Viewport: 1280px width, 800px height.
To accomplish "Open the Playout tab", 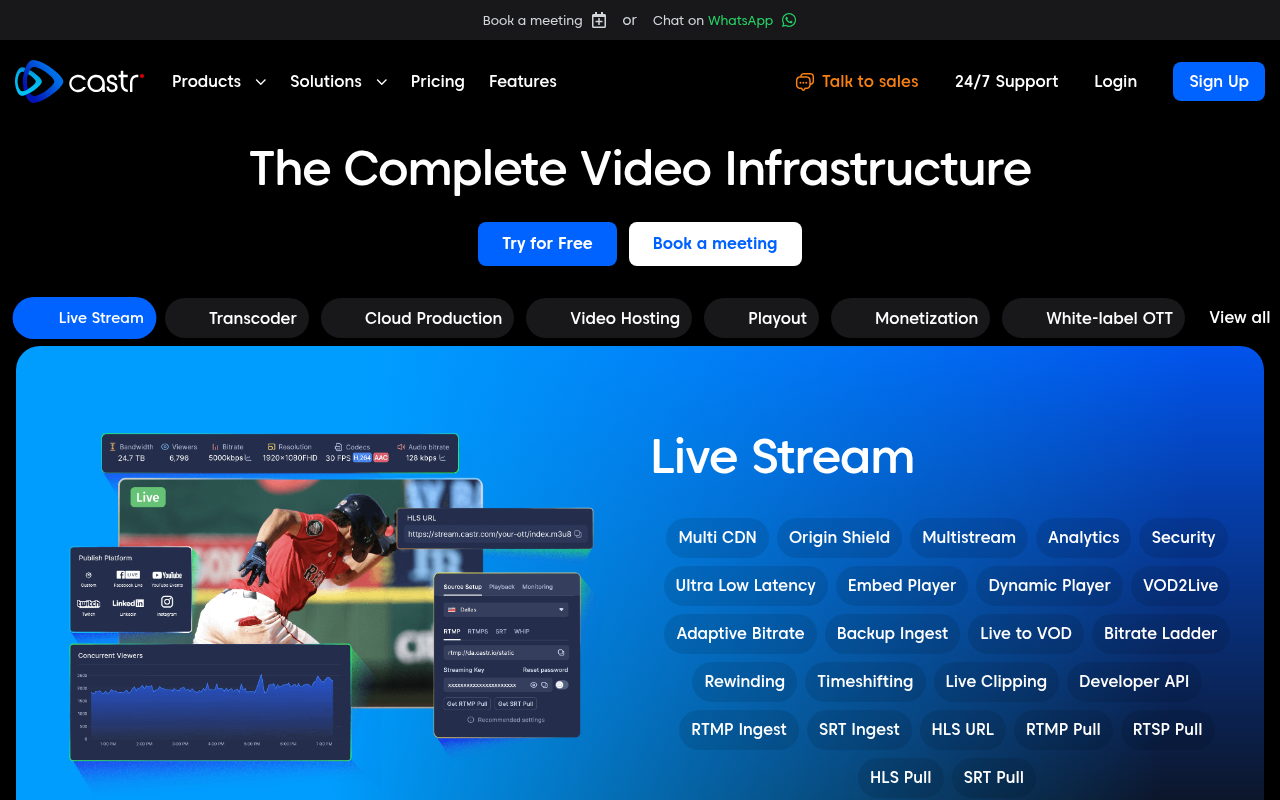I will pyautogui.click(x=761, y=318).
